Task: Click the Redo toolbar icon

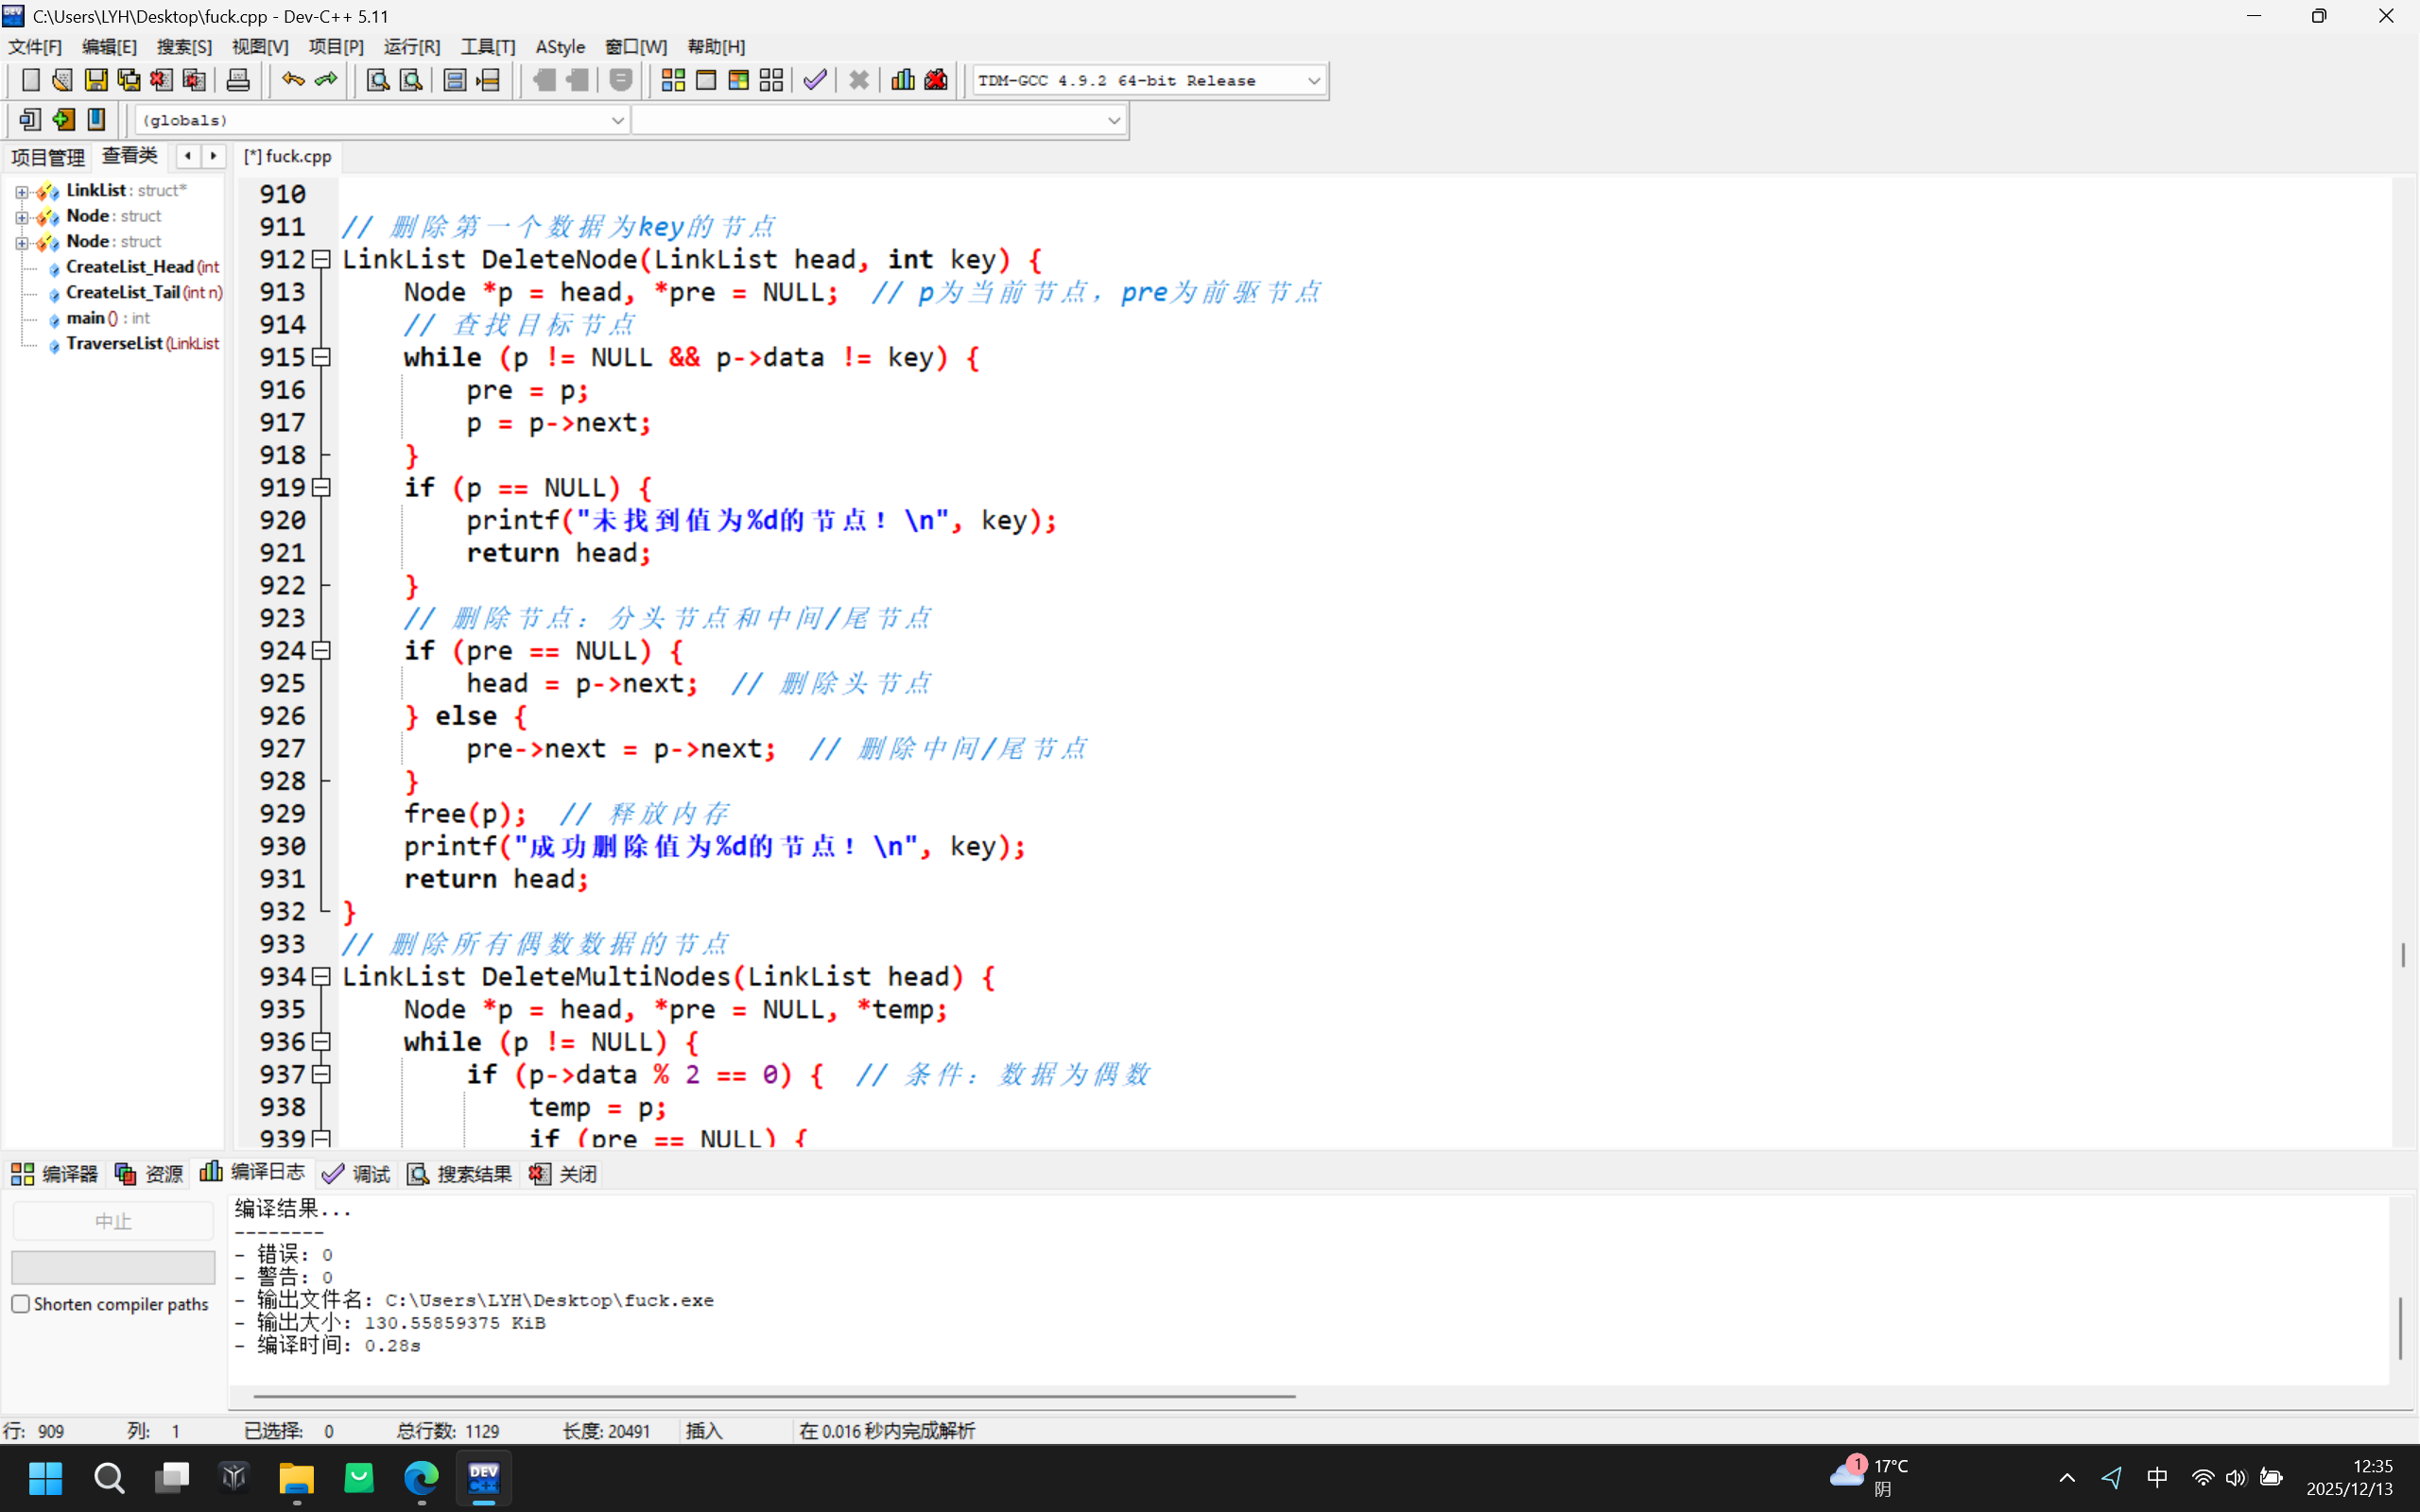Action: click(325, 79)
